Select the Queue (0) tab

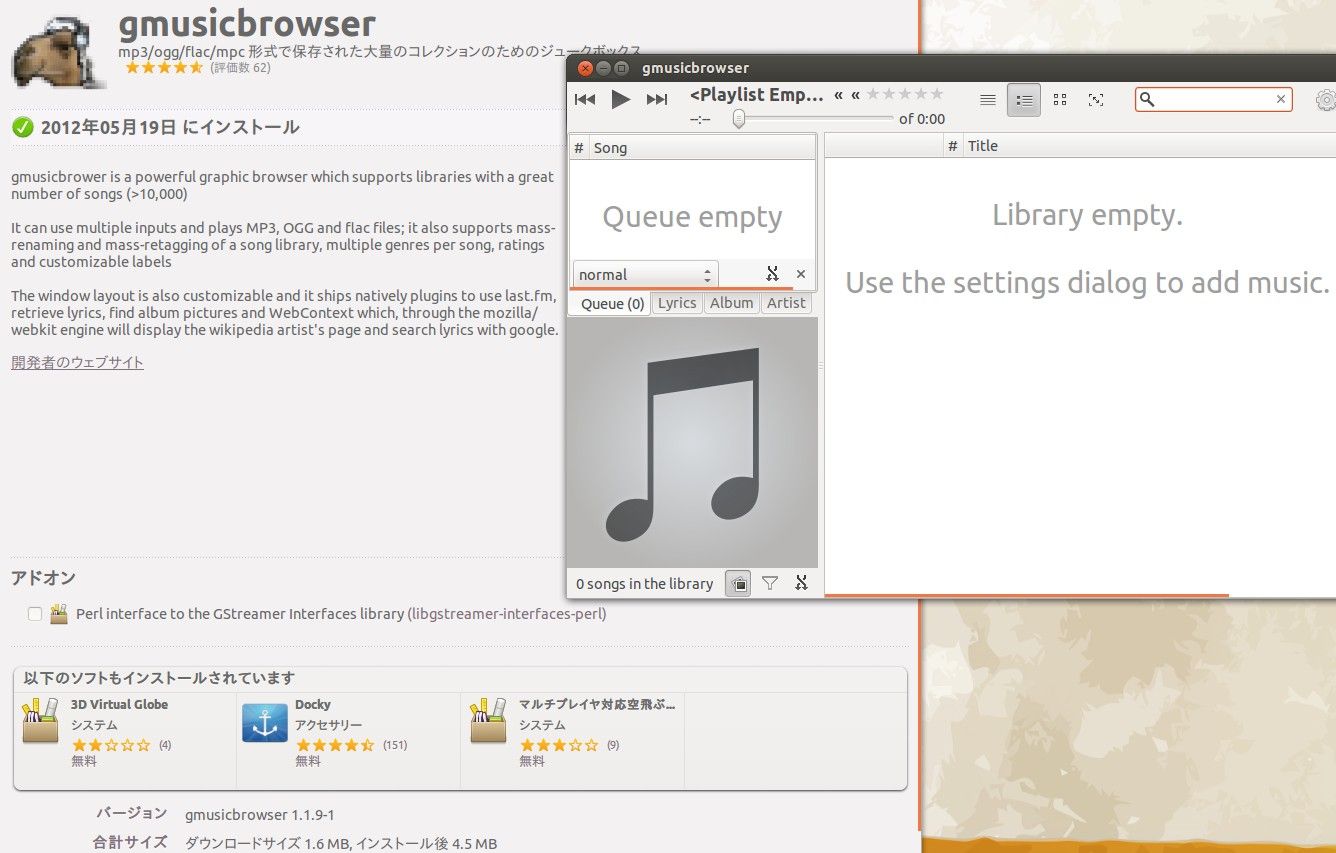pos(612,303)
